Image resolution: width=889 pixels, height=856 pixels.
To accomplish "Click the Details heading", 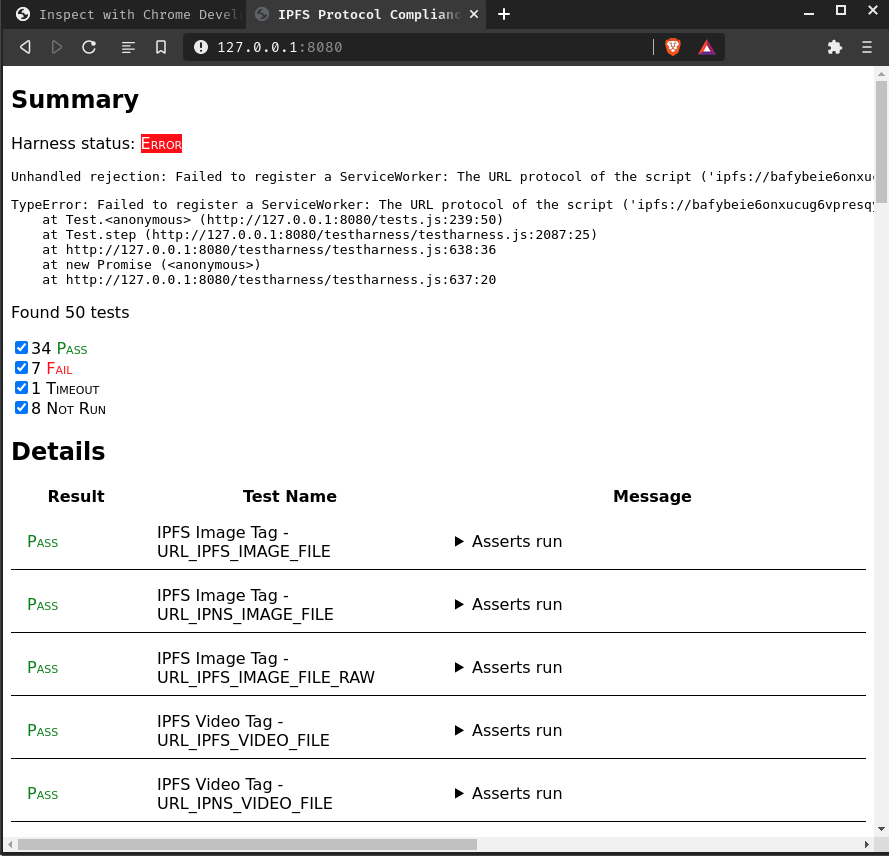I will [58, 451].
